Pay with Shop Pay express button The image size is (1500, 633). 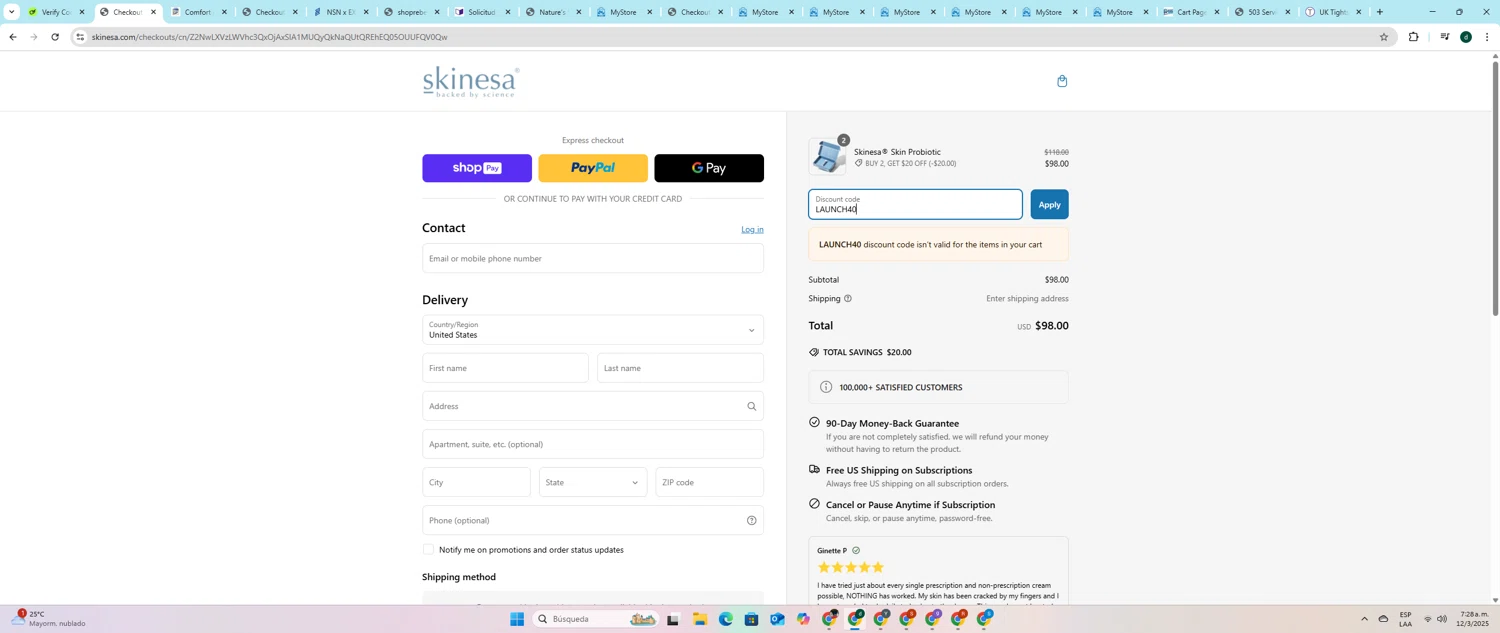click(477, 168)
